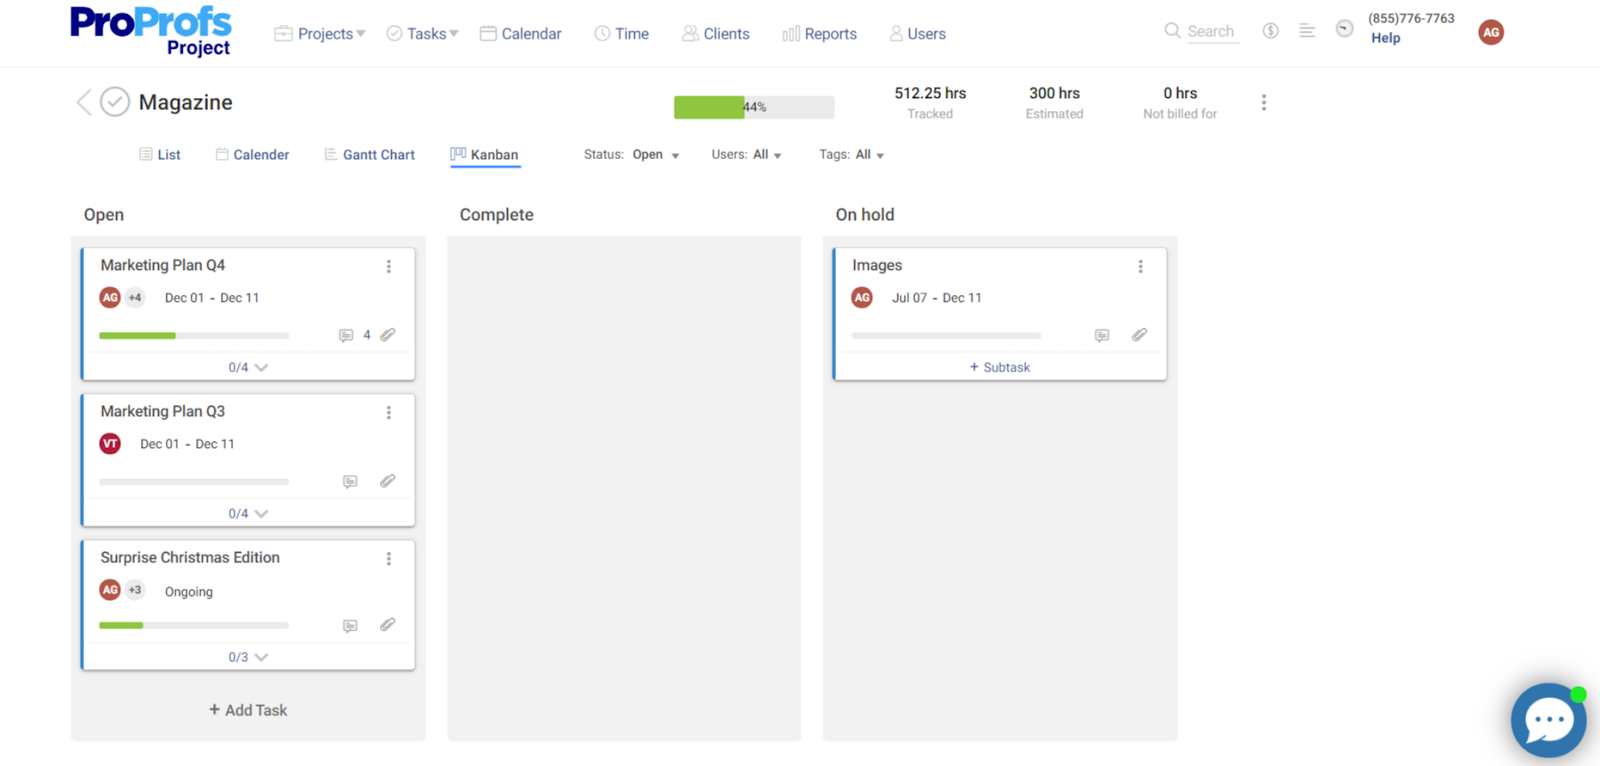This screenshot has width=1600, height=766.
Task: Open attachments on Marketing Plan Q4 card
Action: tap(388, 335)
